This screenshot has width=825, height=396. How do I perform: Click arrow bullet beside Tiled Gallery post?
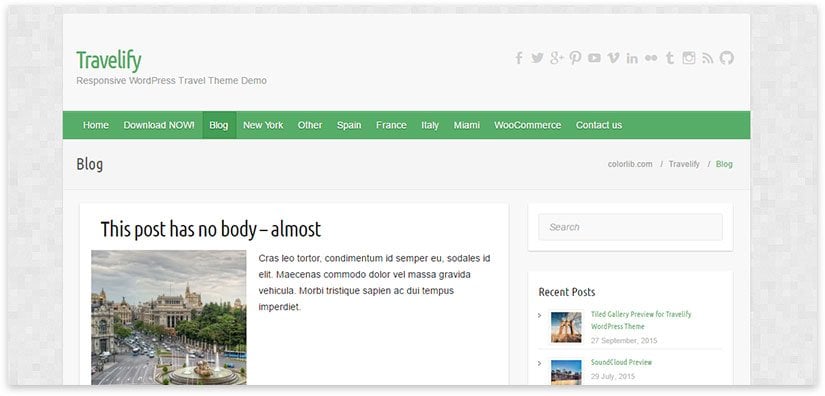tap(540, 315)
